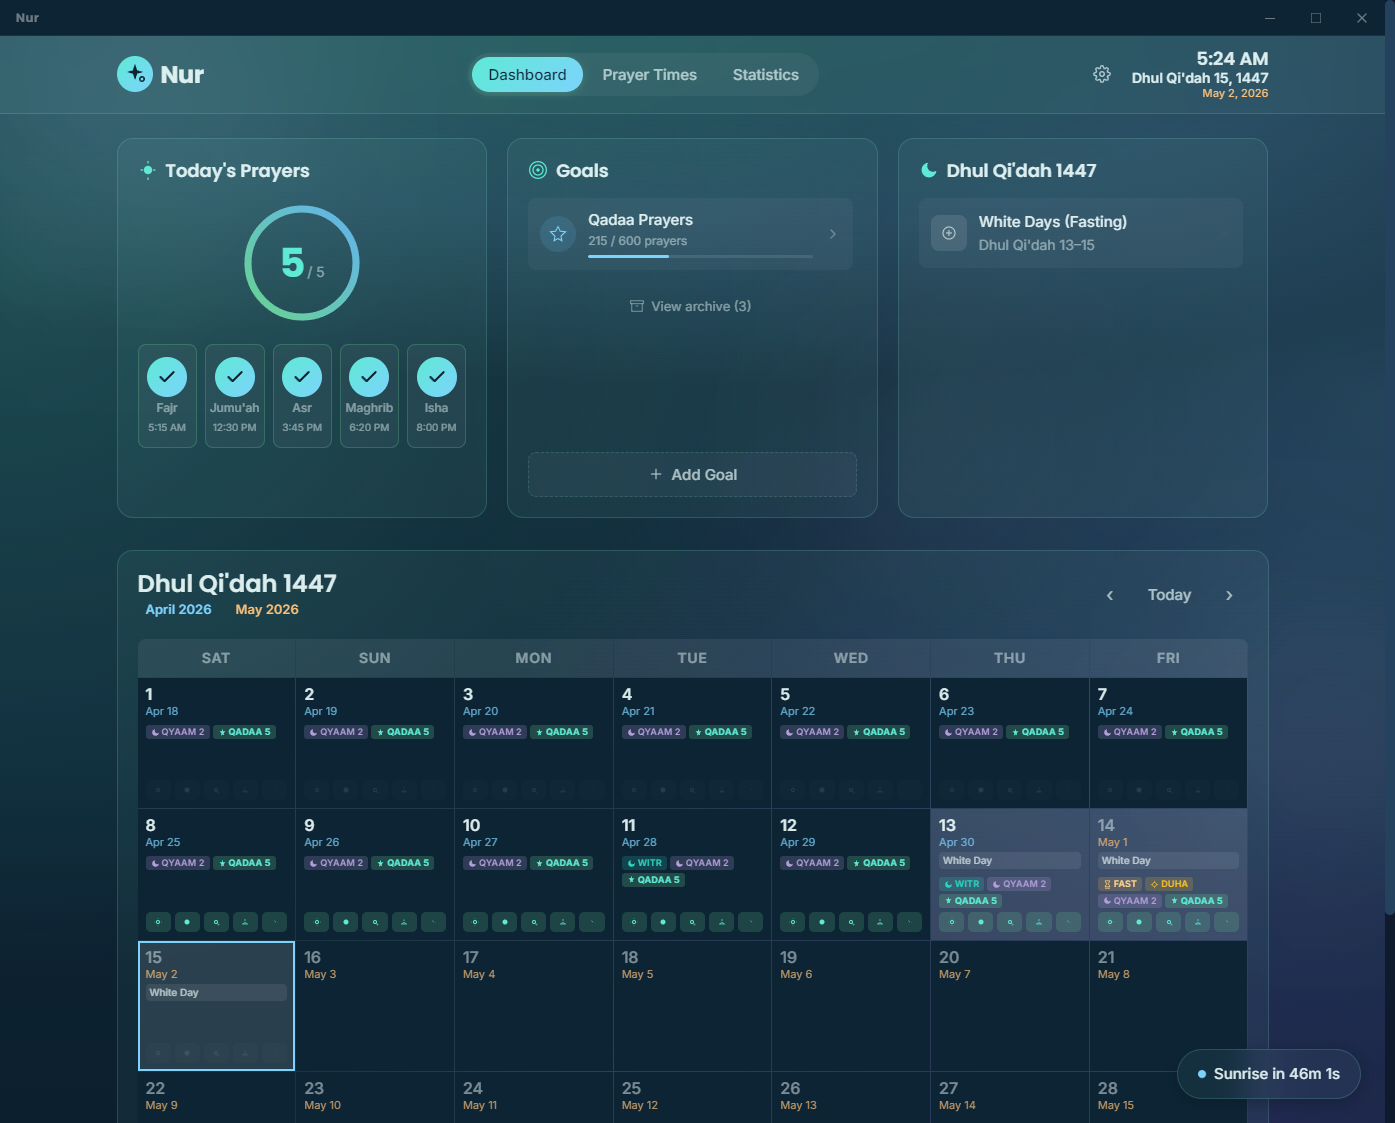Image resolution: width=1395 pixels, height=1123 pixels.
Task: Click the Nur logo icon
Action: pyautogui.click(x=135, y=74)
